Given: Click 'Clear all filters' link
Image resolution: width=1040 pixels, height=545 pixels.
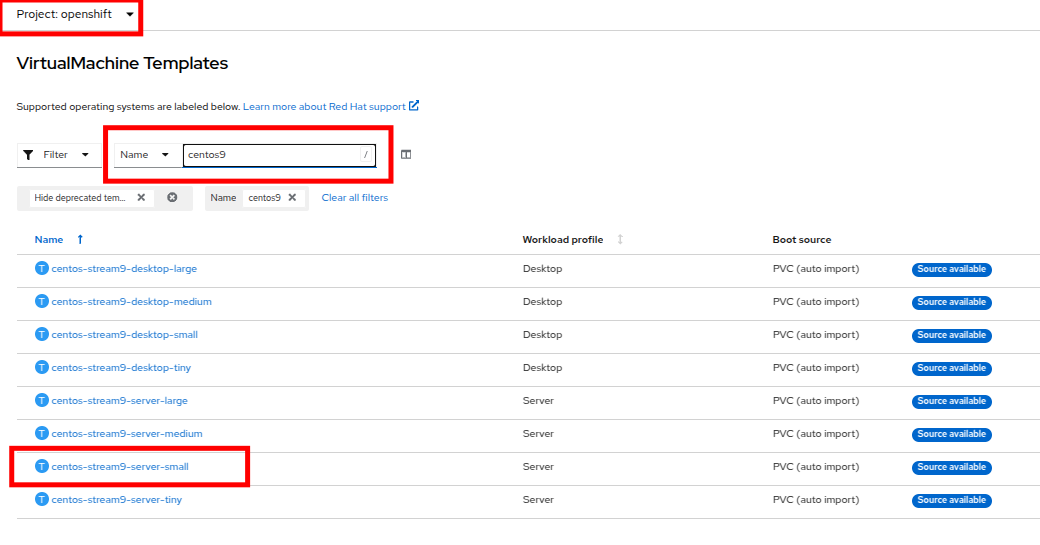Looking at the screenshot, I should (x=355, y=198).
